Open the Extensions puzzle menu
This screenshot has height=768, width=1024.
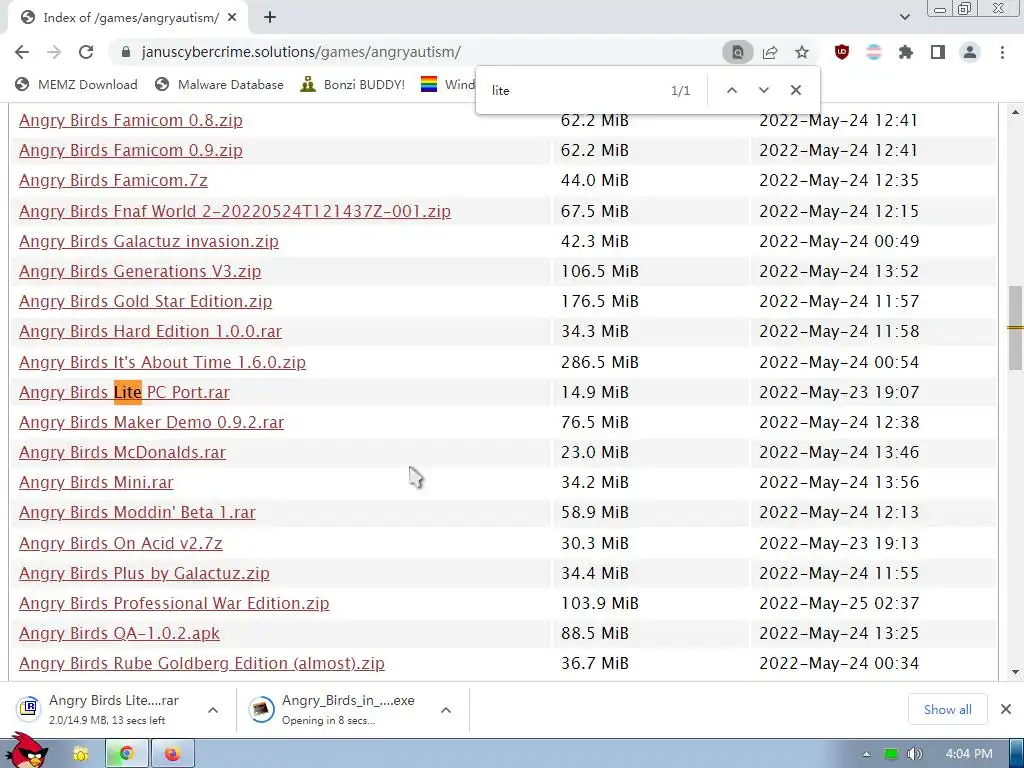point(906,52)
